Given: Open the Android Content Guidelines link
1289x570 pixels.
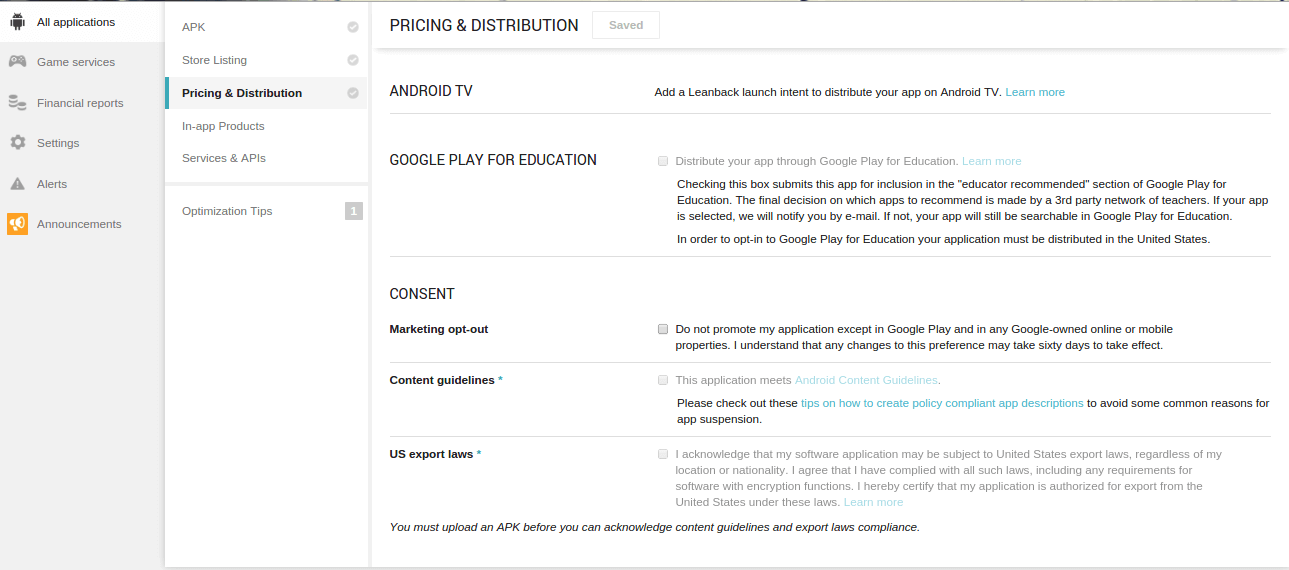Looking at the screenshot, I should click(x=866, y=380).
